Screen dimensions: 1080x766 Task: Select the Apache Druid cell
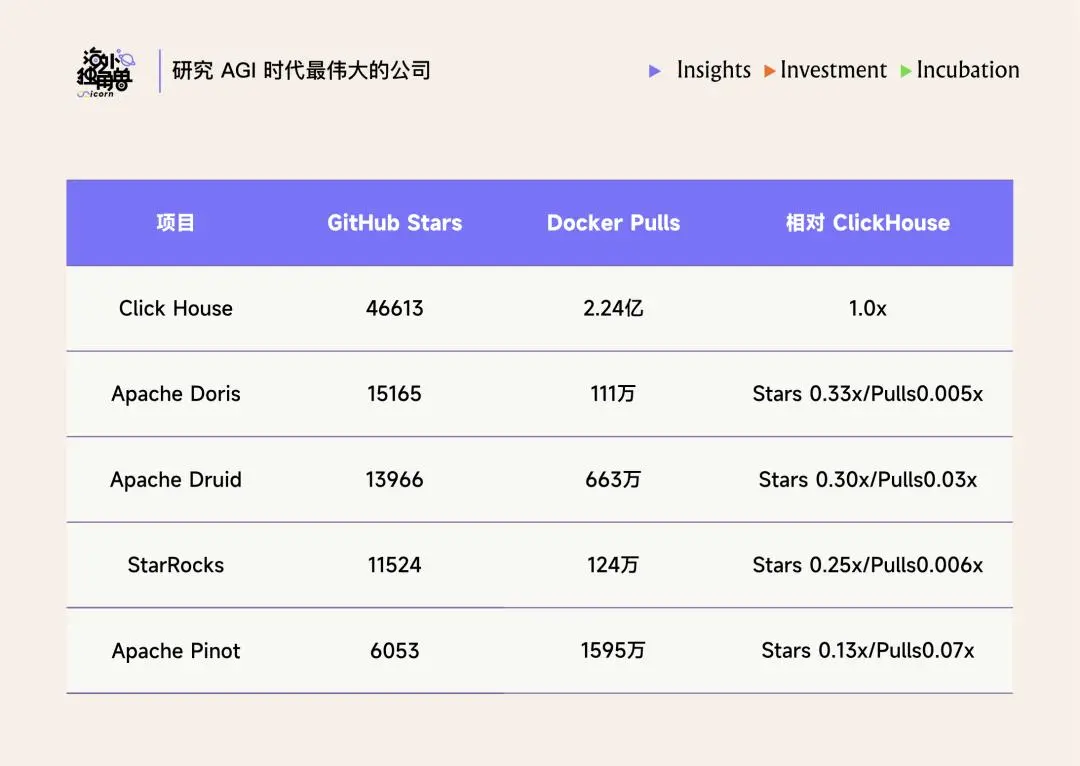[176, 479]
